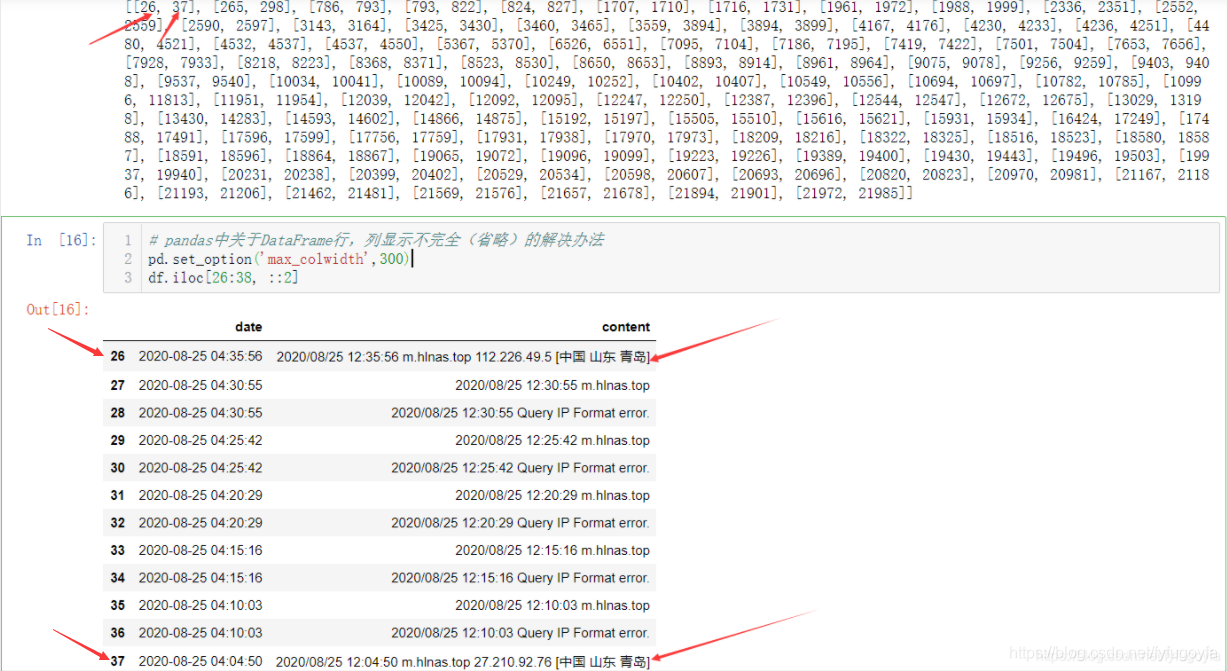This screenshot has height=671, width=1227.
Task: Click content '12:25:42 m.hlnas.top'
Action: pos(552,440)
